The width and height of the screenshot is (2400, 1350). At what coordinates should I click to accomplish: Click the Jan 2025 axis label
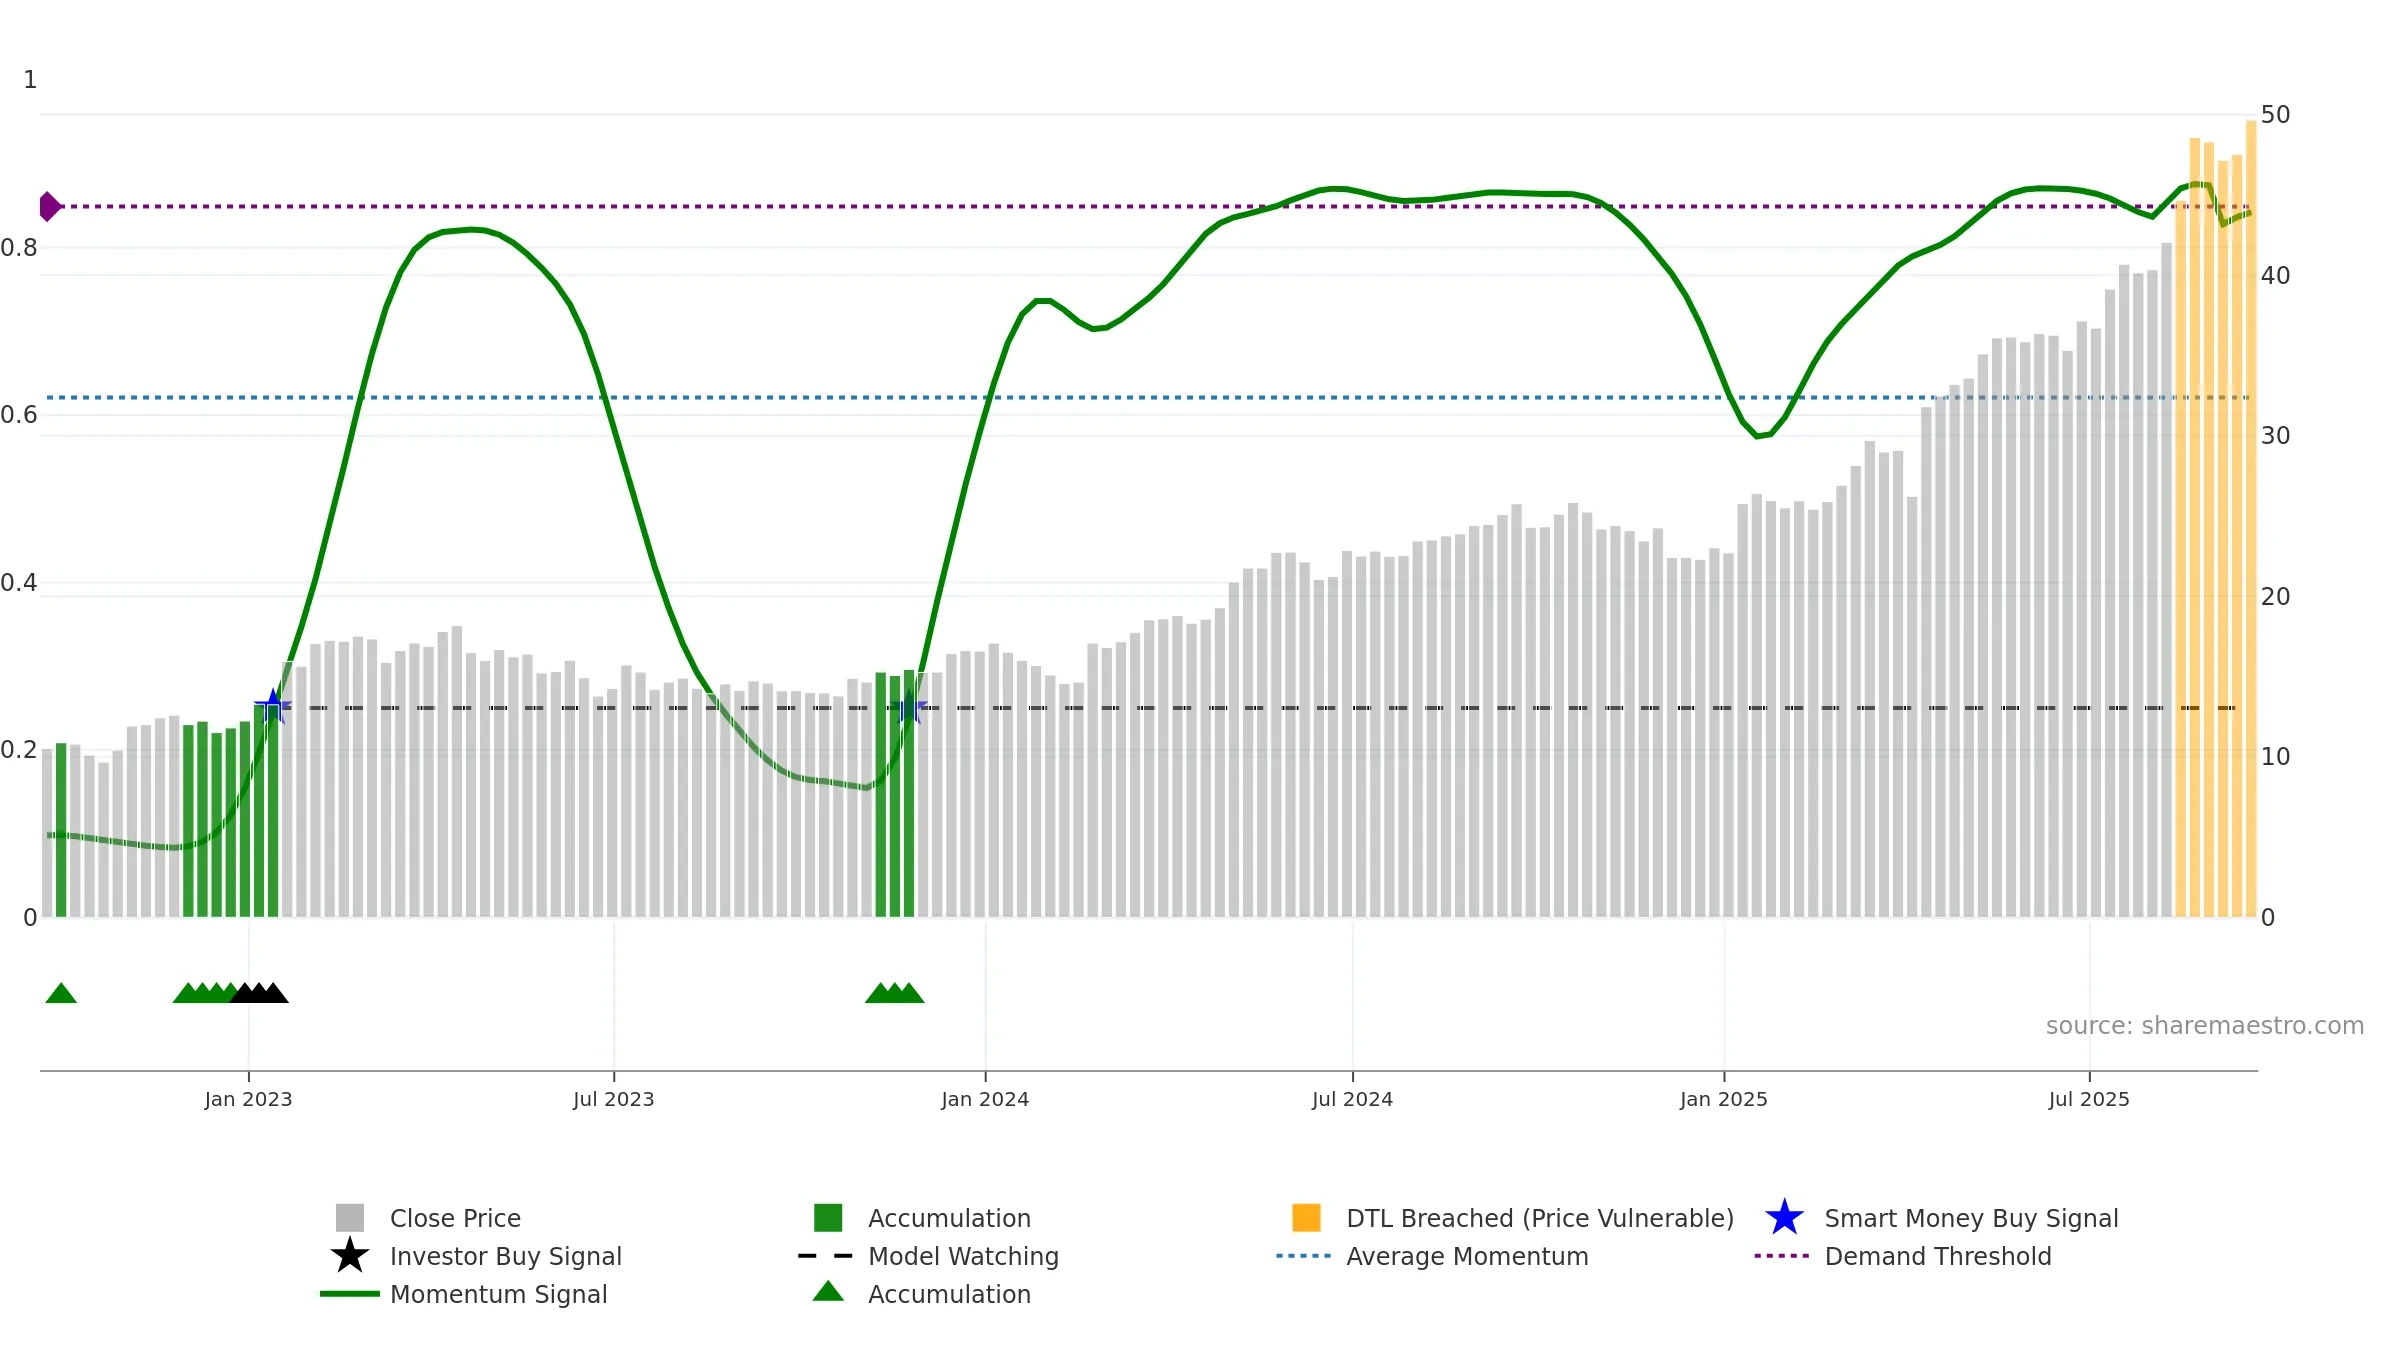[x=1723, y=1099]
